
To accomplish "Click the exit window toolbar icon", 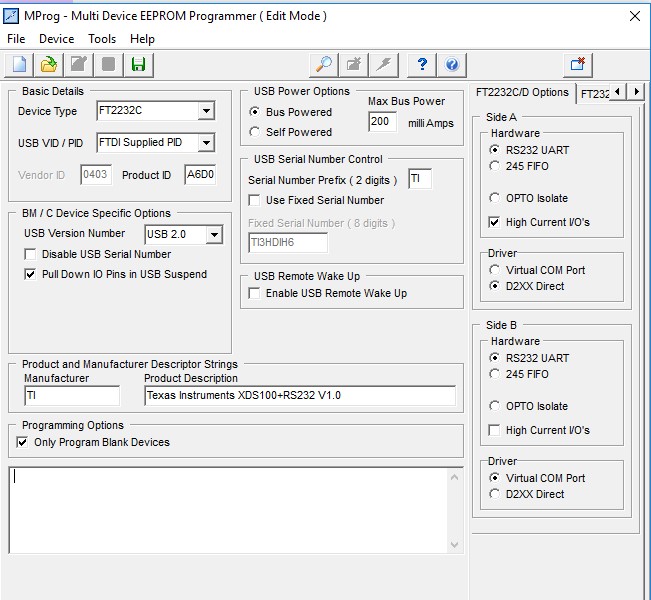I will (578, 65).
